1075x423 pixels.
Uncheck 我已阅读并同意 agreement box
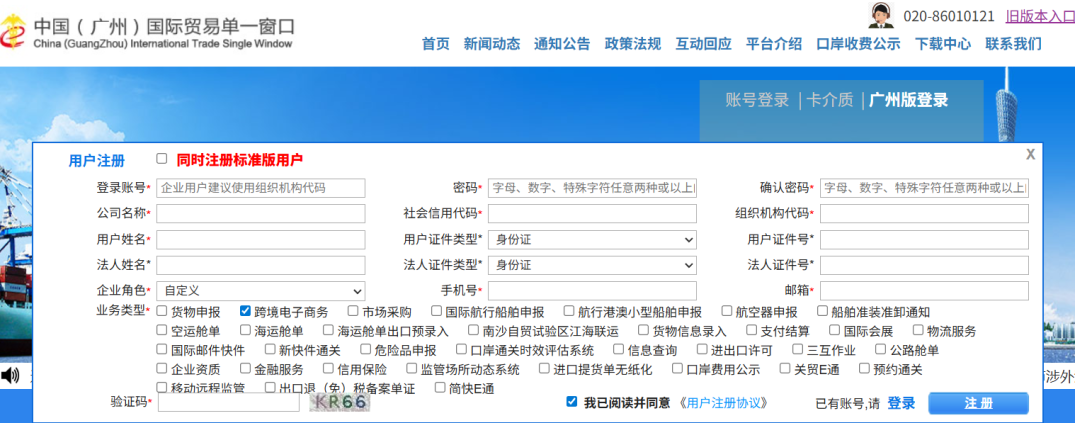tap(572, 402)
